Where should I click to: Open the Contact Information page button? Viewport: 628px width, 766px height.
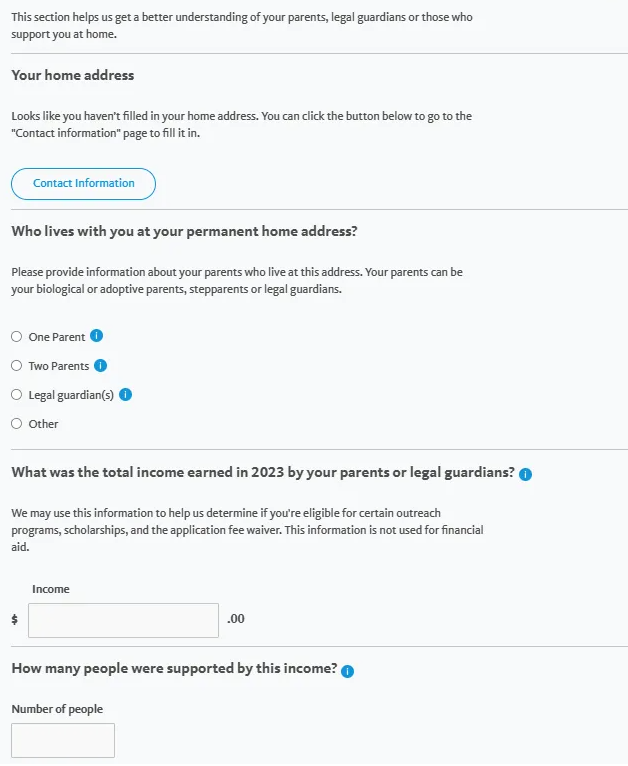point(84,184)
